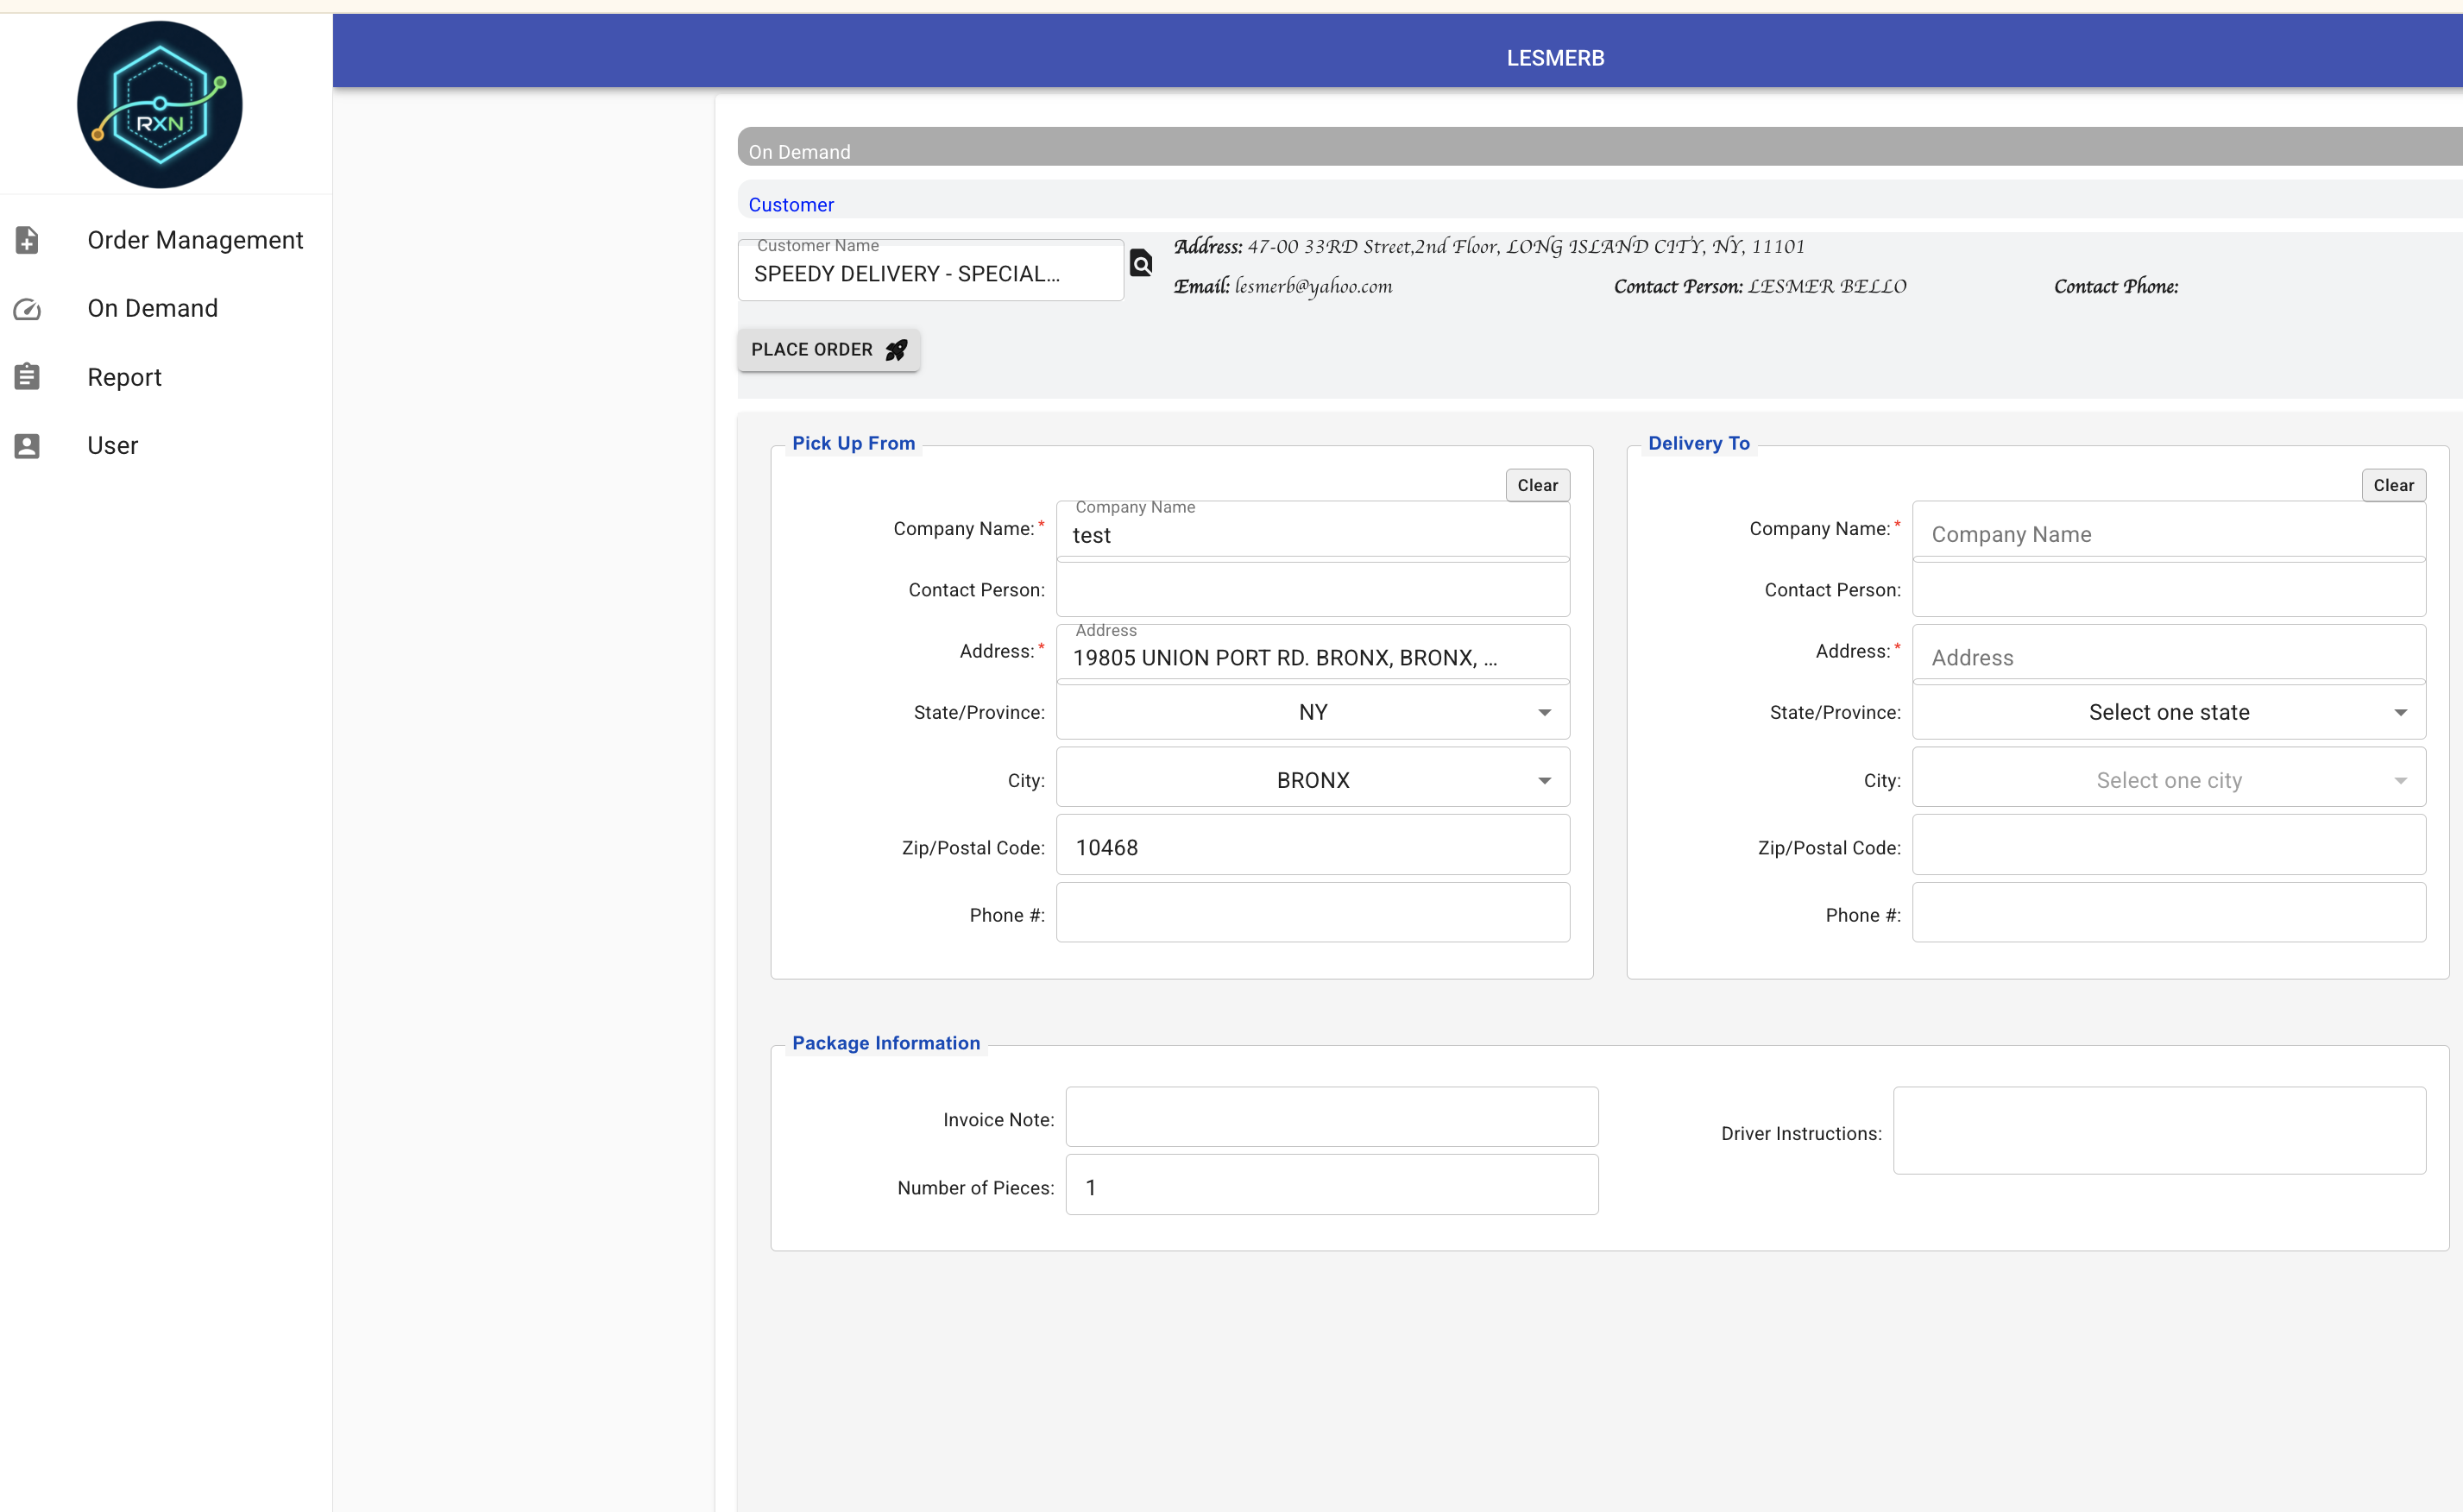The width and height of the screenshot is (2463, 1512).
Task: Click the RXN logo image
Action: (160, 104)
